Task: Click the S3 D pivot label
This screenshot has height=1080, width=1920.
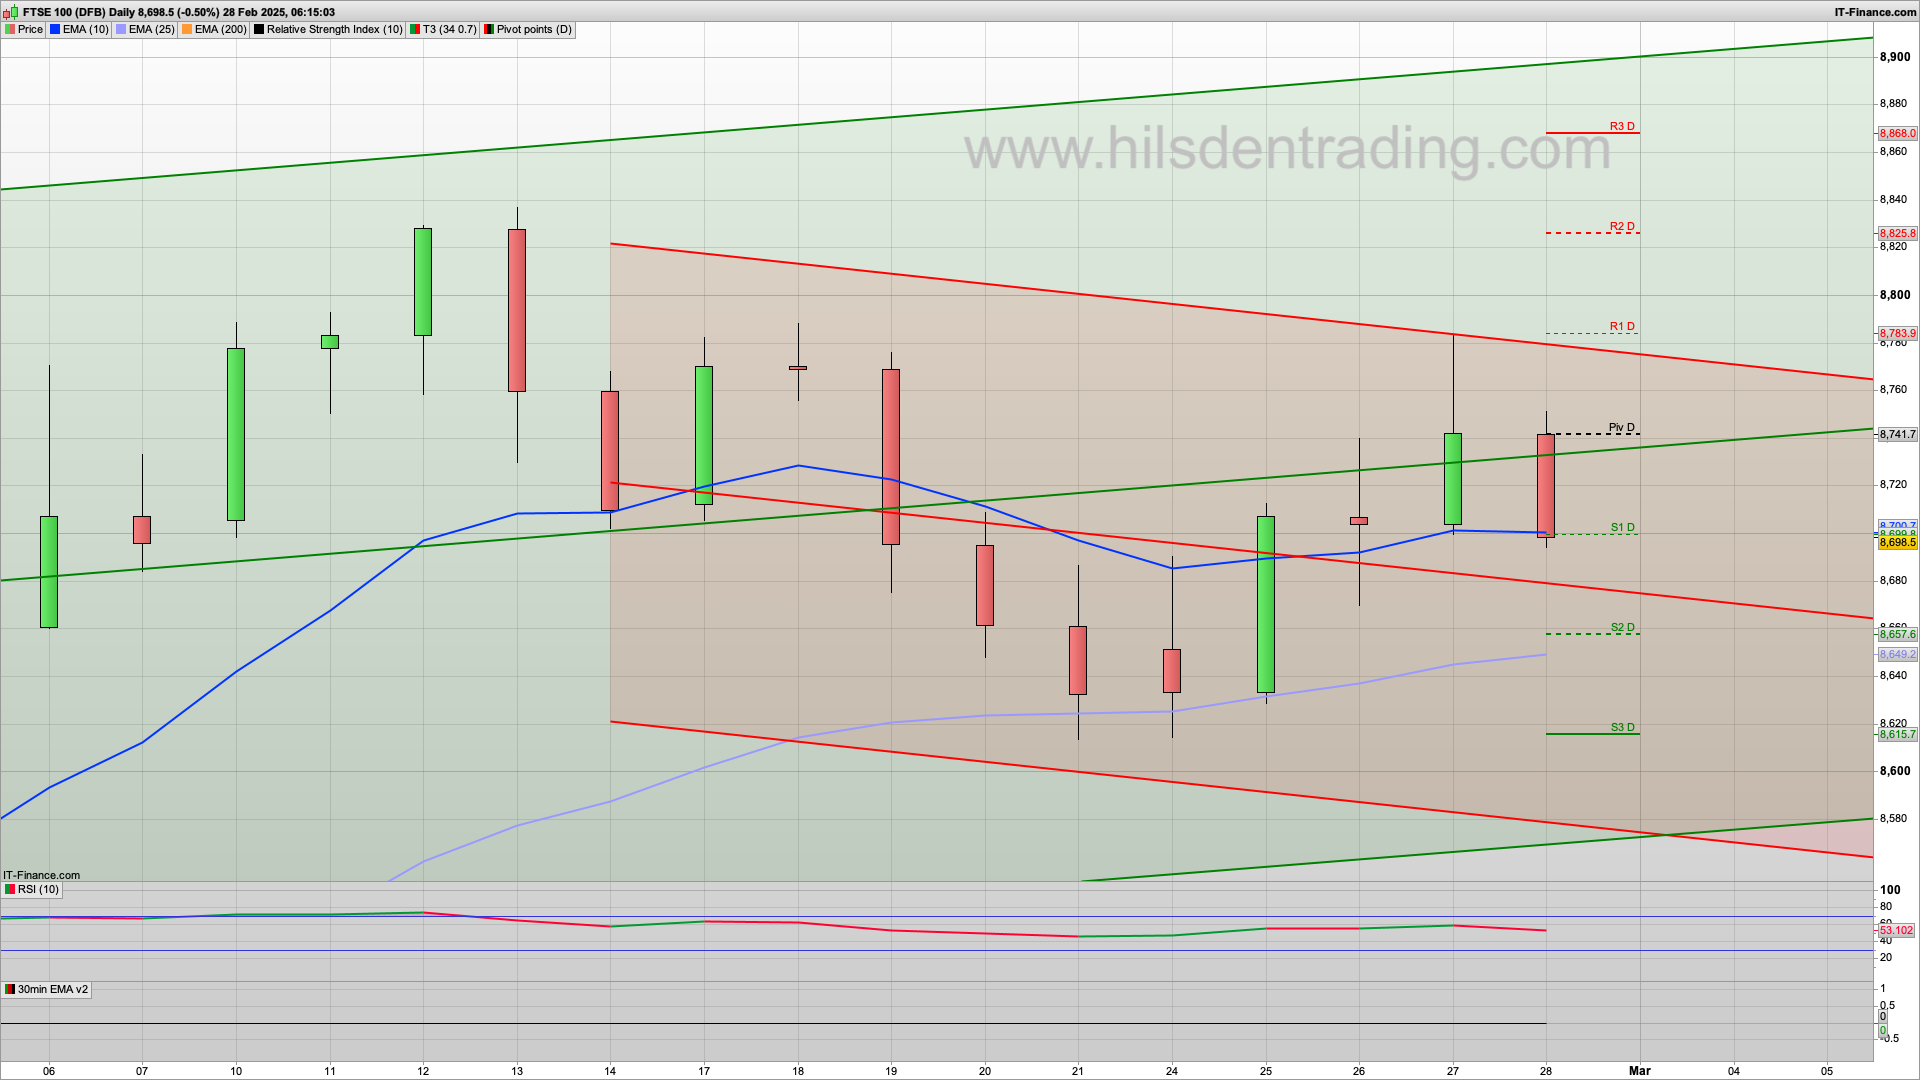Action: [x=1622, y=728]
